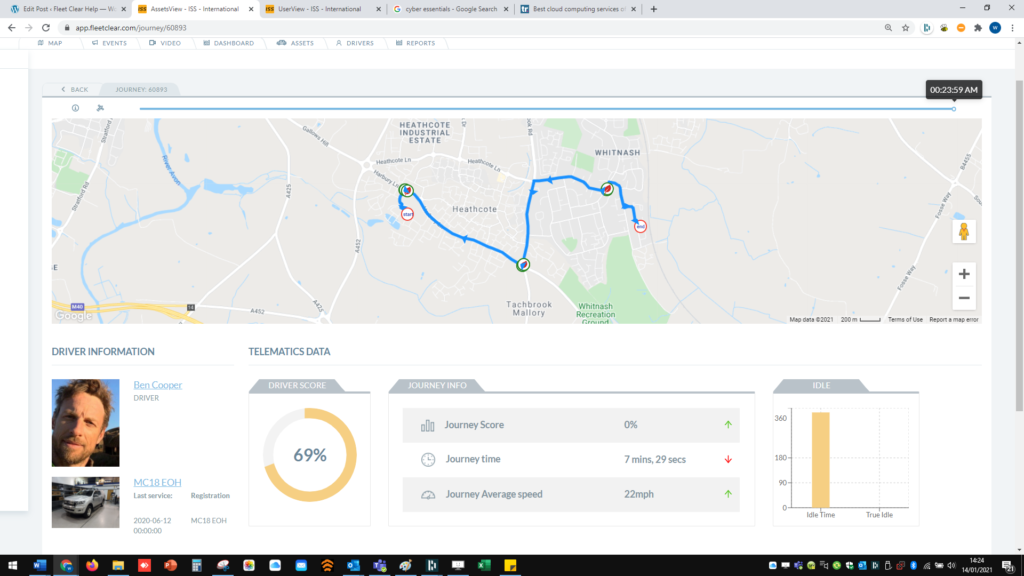Screen dimensions: 1024x576
Task: Click event marker near Harbury Lane
Action: pyautogui.click(x=406, y=190)
